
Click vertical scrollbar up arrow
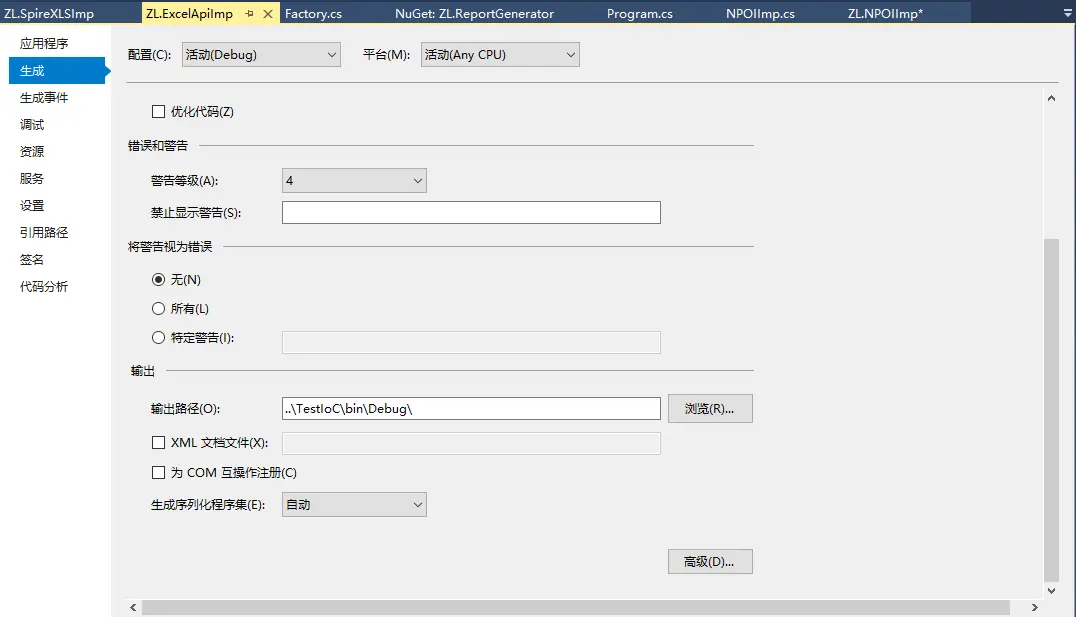pos(1050,98)
